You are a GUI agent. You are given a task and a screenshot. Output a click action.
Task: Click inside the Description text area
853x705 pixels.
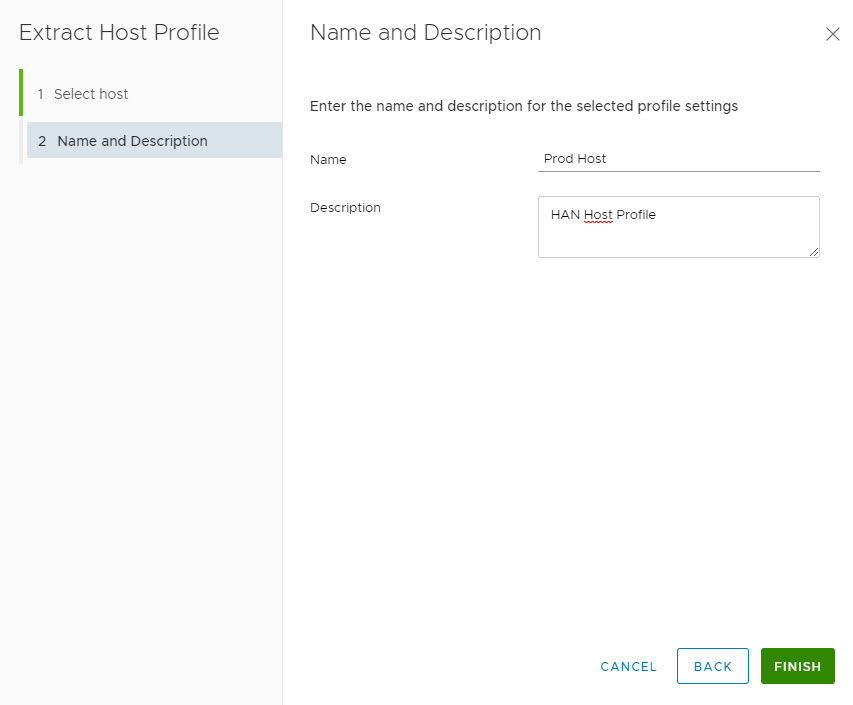[x=678, y=238]
